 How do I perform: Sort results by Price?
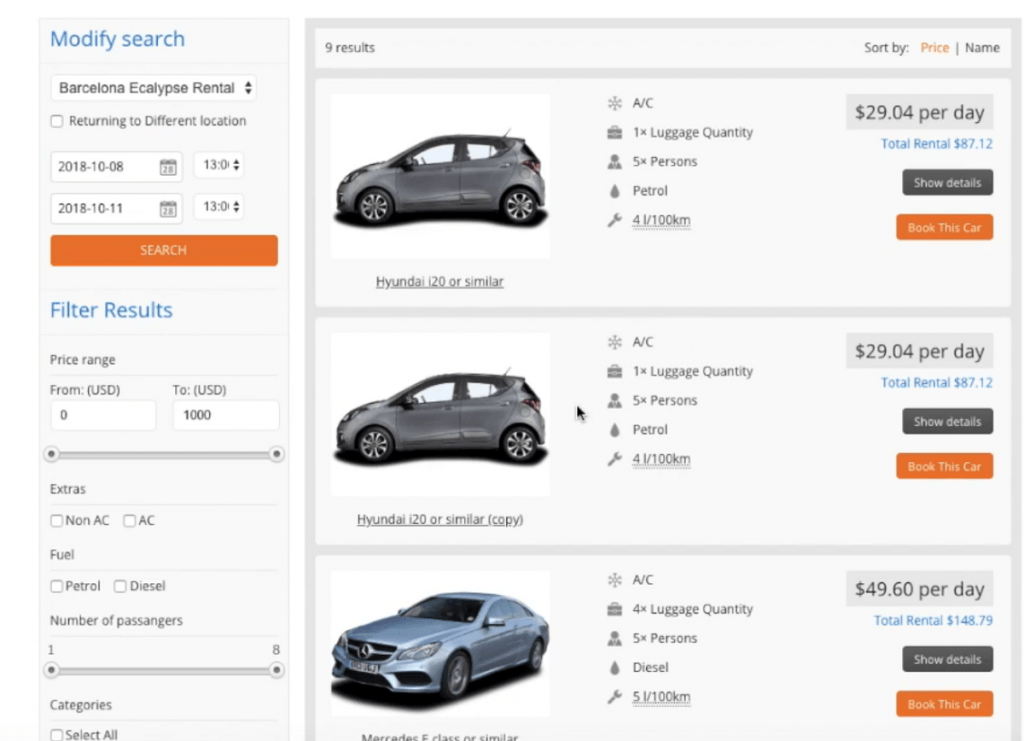click(x=934, y=47)
